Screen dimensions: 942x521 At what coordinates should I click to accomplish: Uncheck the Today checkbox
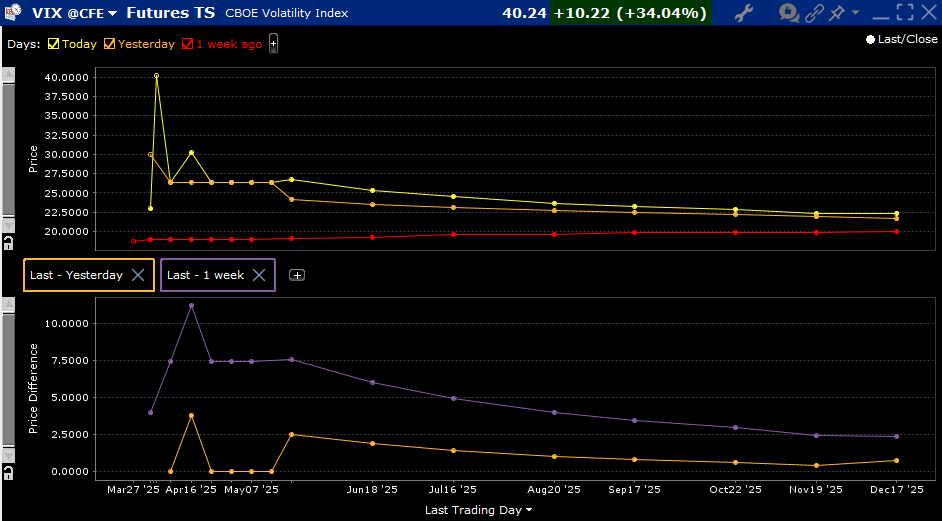(53, 44)
